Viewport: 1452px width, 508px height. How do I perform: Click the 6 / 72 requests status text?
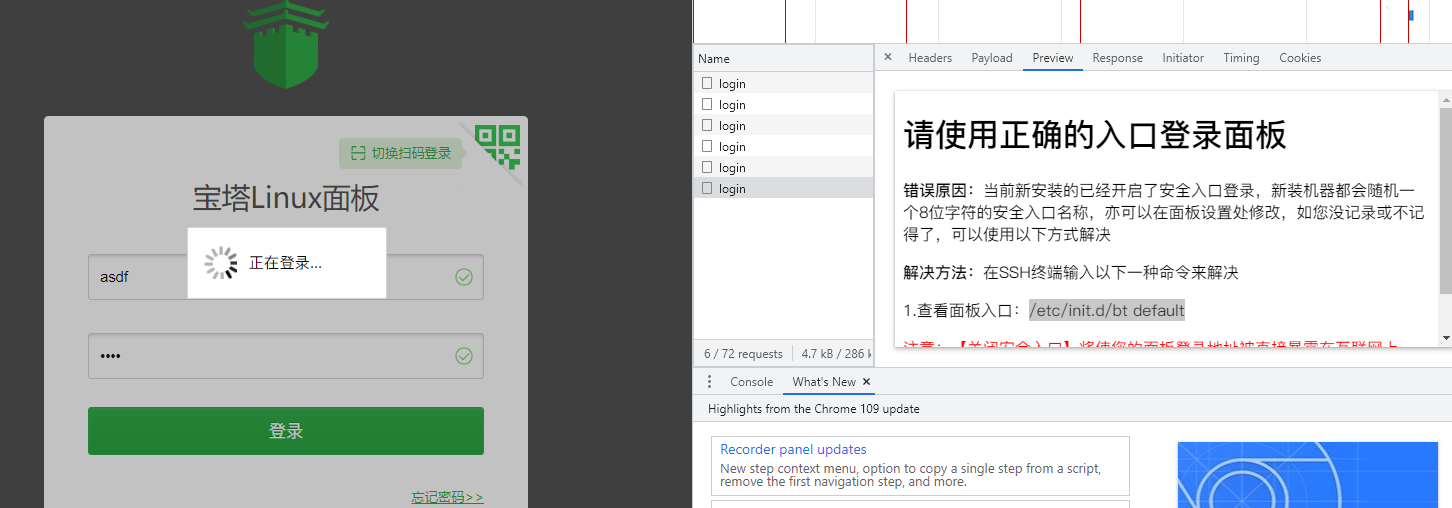click(x=743, y=354)
